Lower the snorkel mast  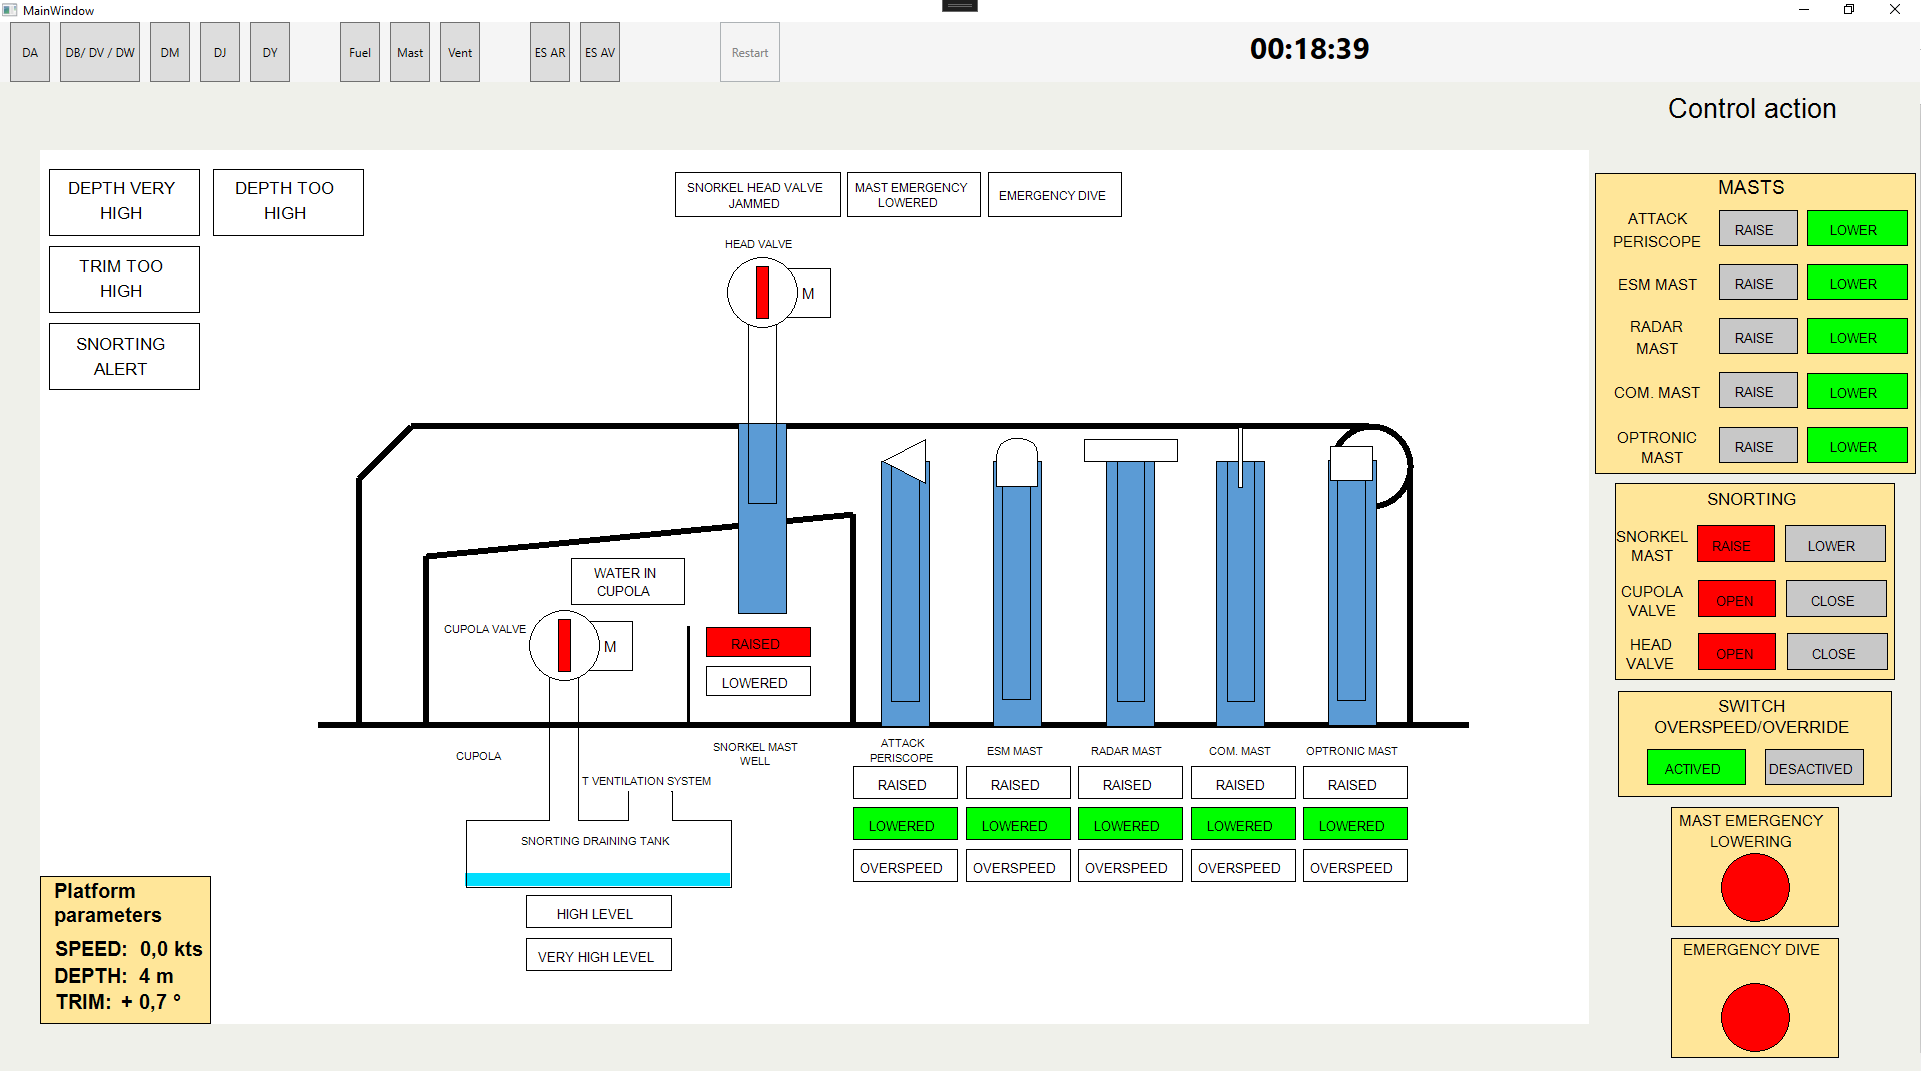(x=1833, y=545)
